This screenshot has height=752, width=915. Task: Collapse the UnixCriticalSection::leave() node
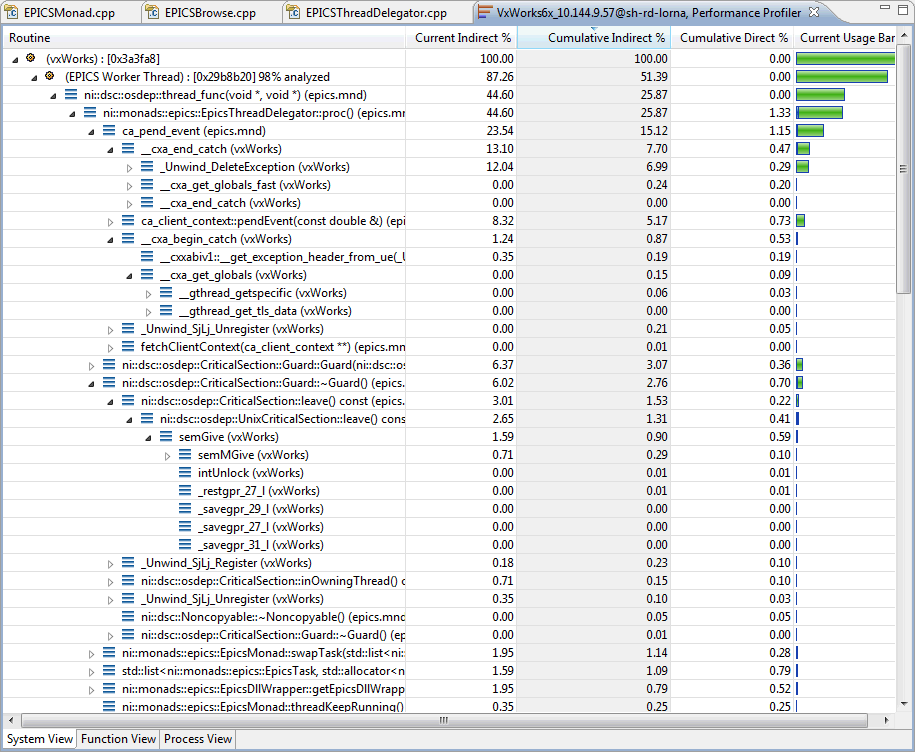tap(130, 420)
